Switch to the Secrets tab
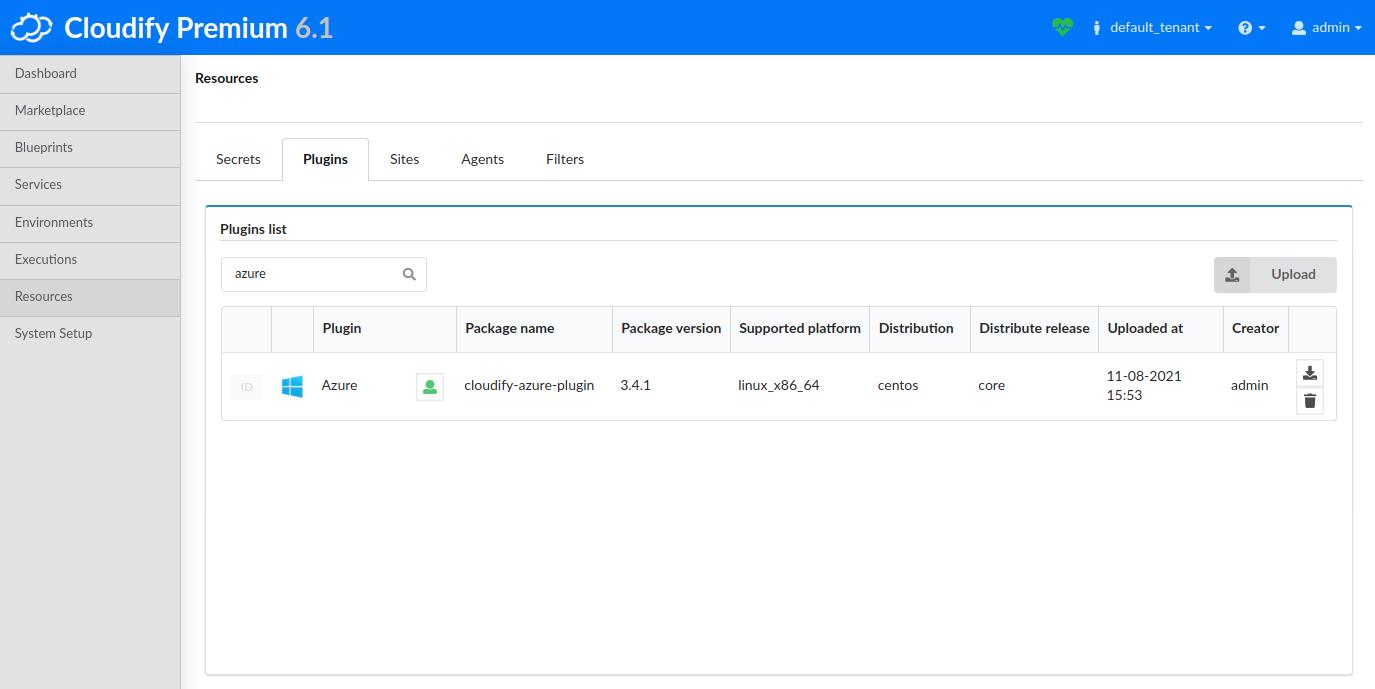 click(x=238, y=158)
